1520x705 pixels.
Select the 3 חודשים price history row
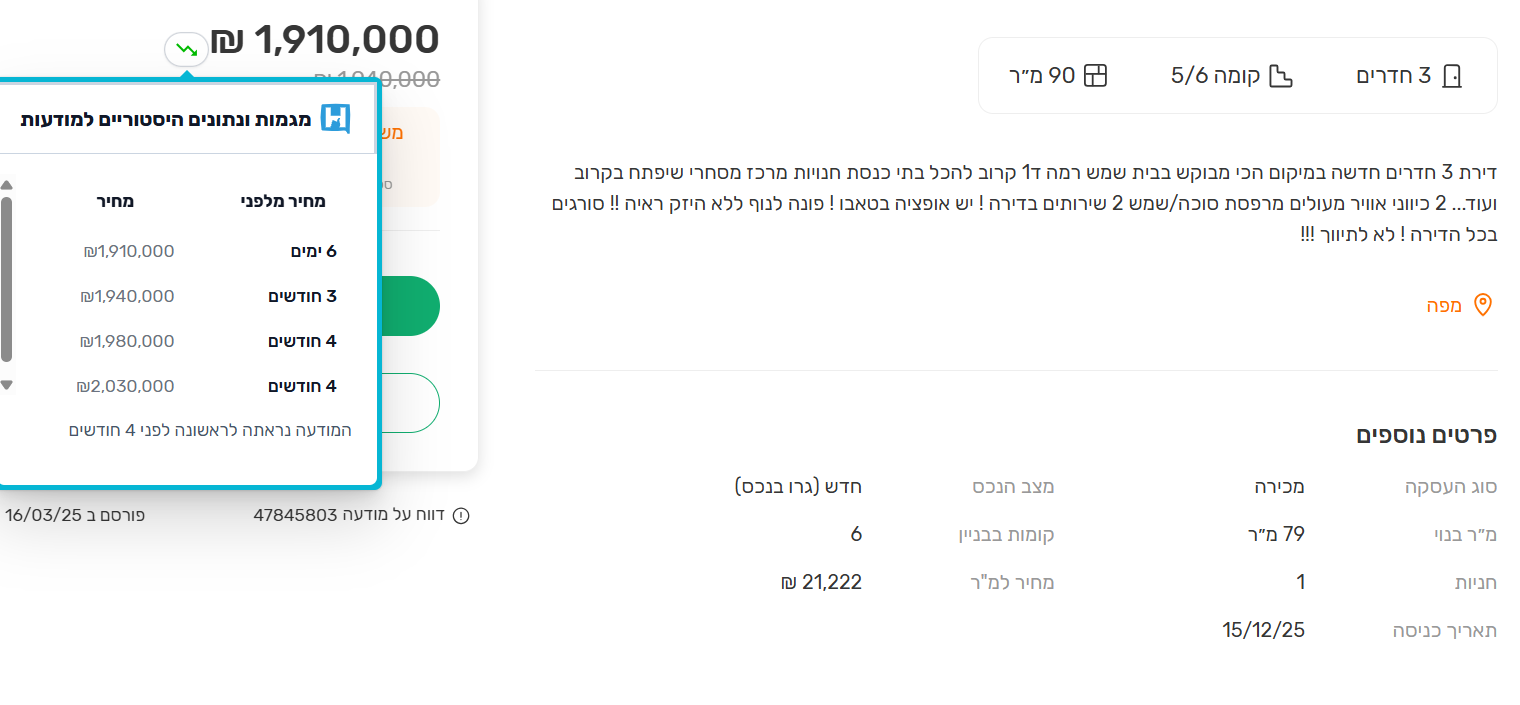(x=302, y=296)
